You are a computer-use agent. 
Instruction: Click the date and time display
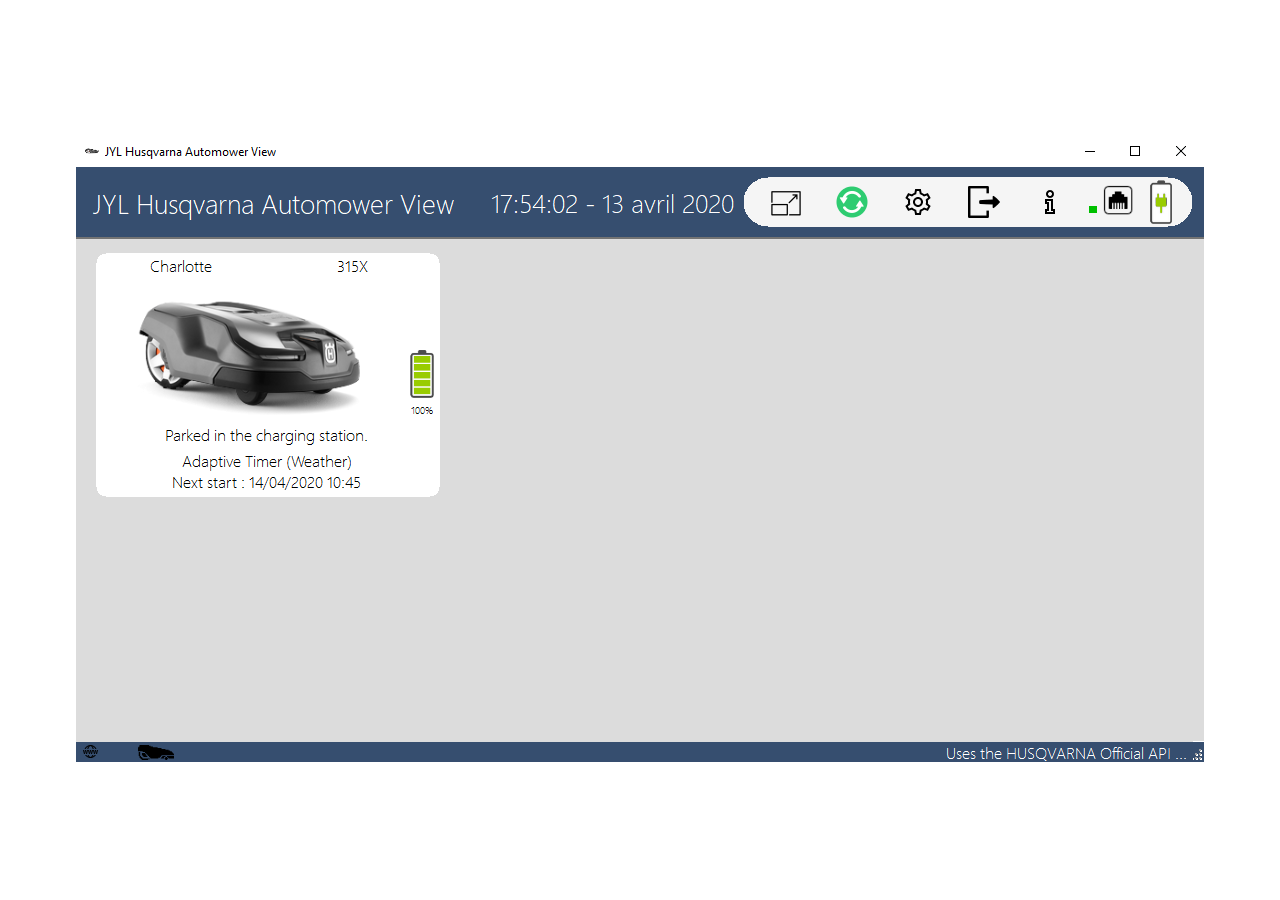pos(612,203)
